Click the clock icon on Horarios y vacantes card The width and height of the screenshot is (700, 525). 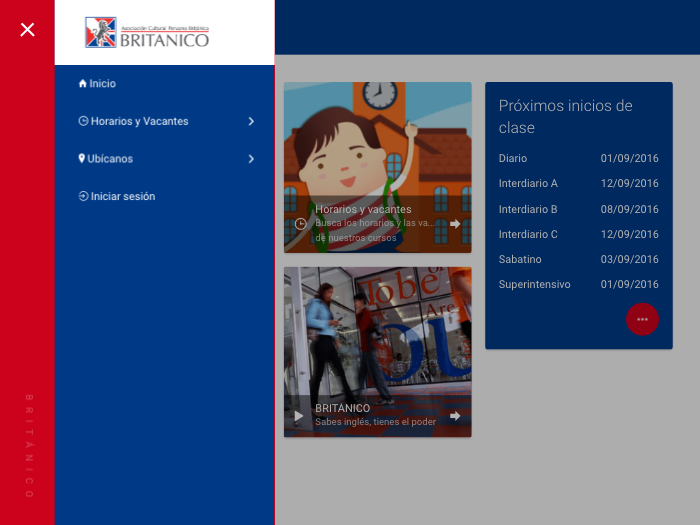pos(301,224)
